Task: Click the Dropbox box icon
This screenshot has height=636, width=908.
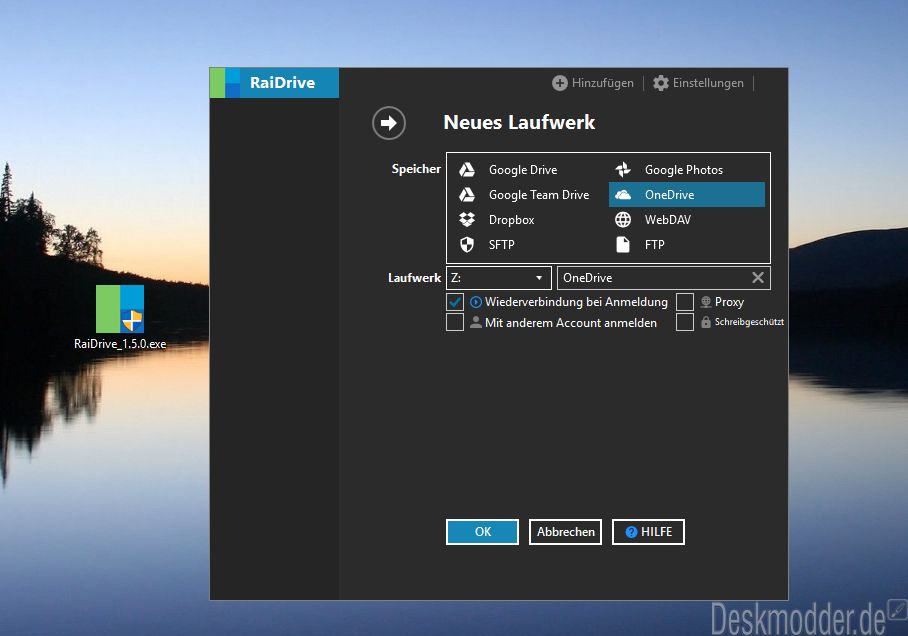Action: click(467, 220)
